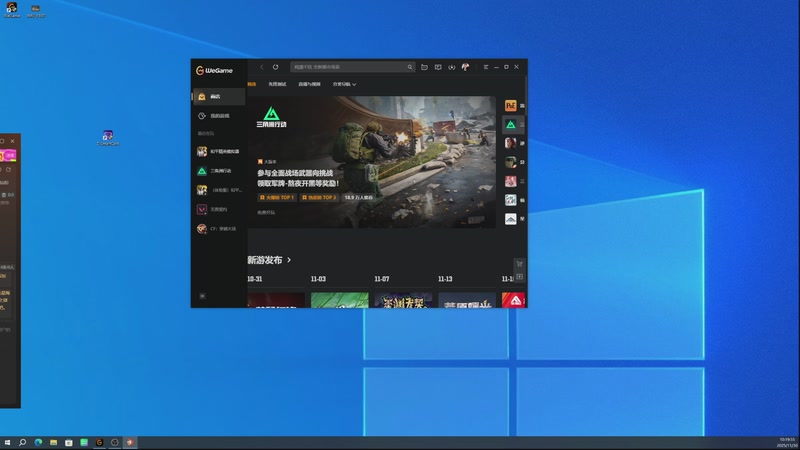Open the folder icon in top toolbar
Viewport: 800px width, 450px height.
click(424, 67)
